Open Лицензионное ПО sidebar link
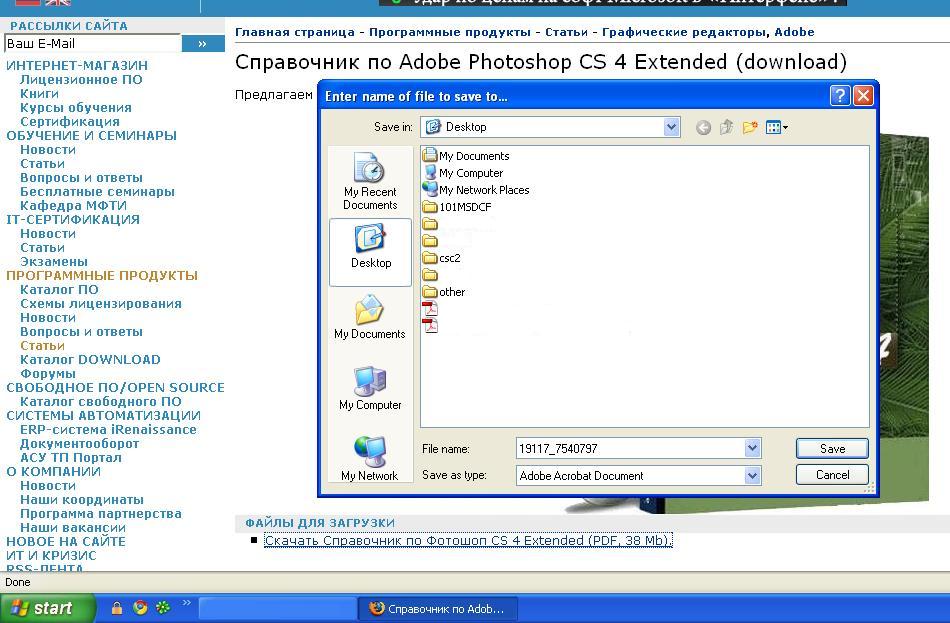This screenshot has height=623, width=950. (x=81, y=79)
